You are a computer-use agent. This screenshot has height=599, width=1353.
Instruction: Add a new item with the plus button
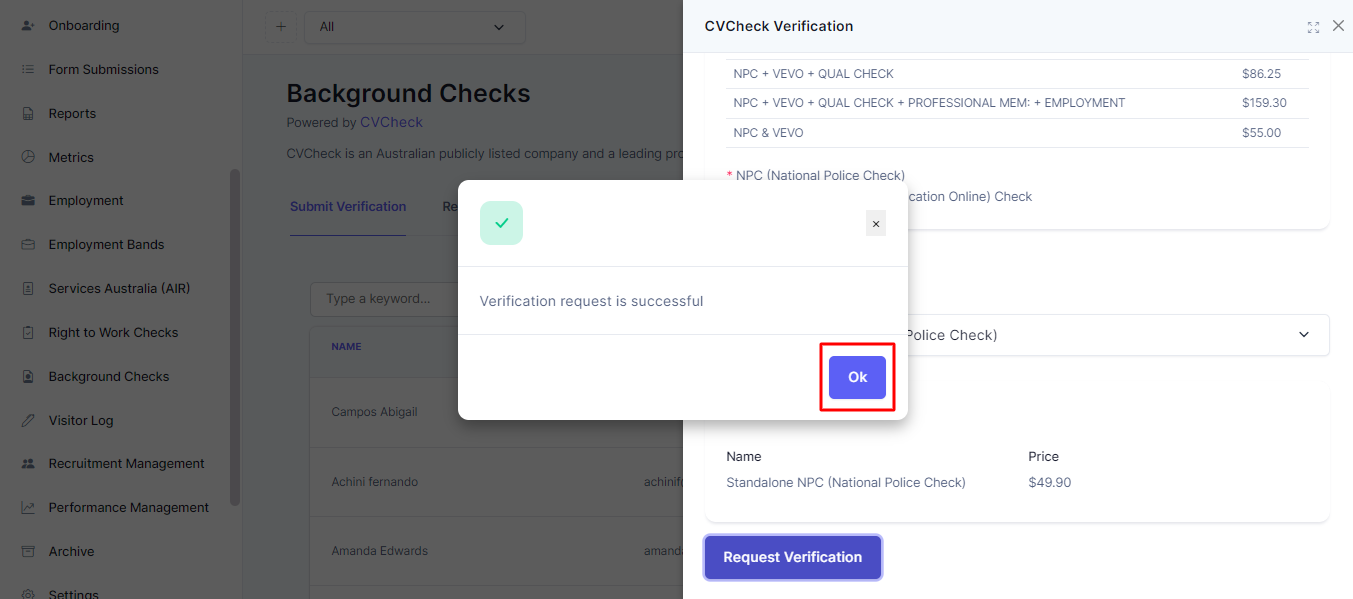coord(280,27)
